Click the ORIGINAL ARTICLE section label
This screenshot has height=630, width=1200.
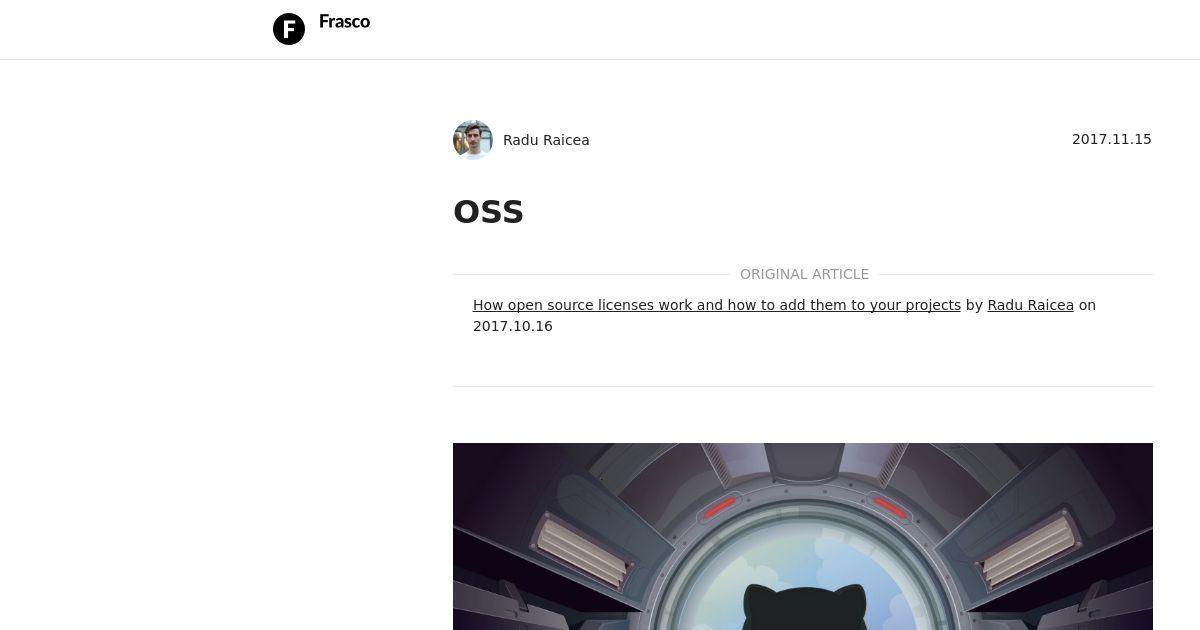(804, 274)
